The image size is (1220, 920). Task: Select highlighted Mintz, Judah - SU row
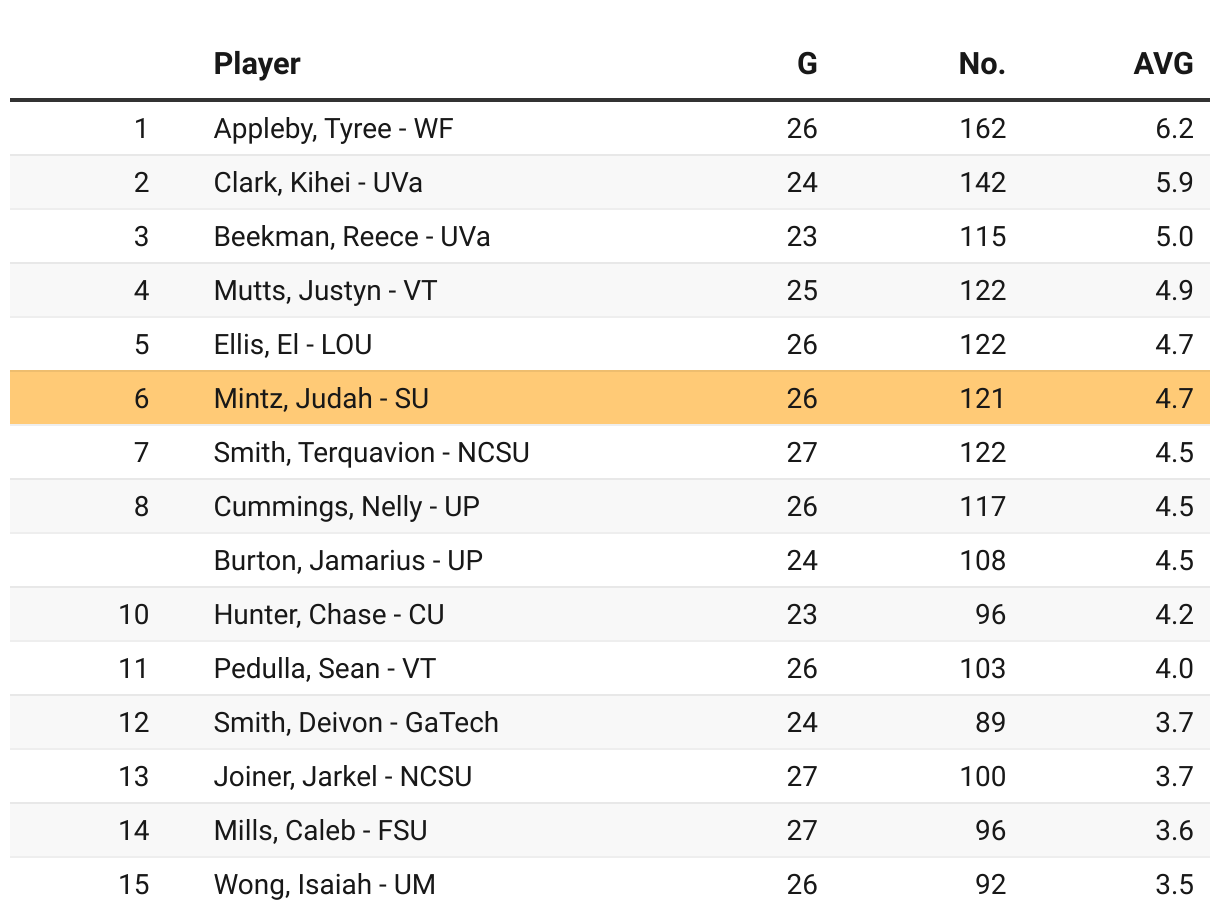(x=610, y=398)
